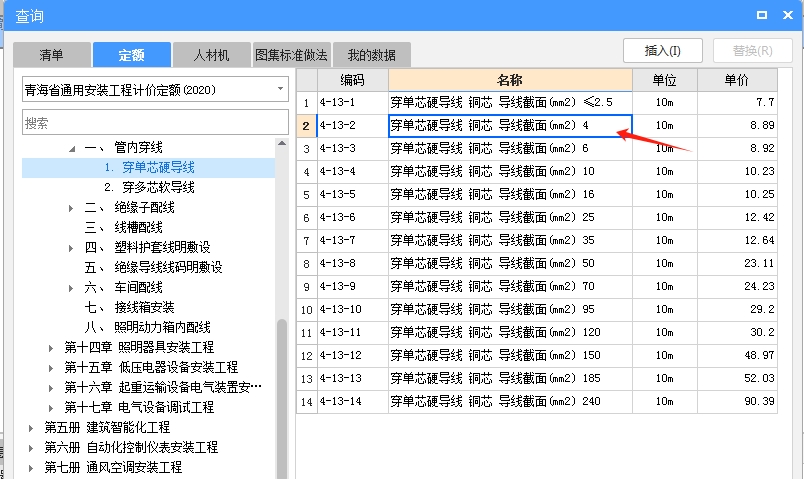
Task: Expand the 二、绝缘子配线 node
Action: [71, 208]
